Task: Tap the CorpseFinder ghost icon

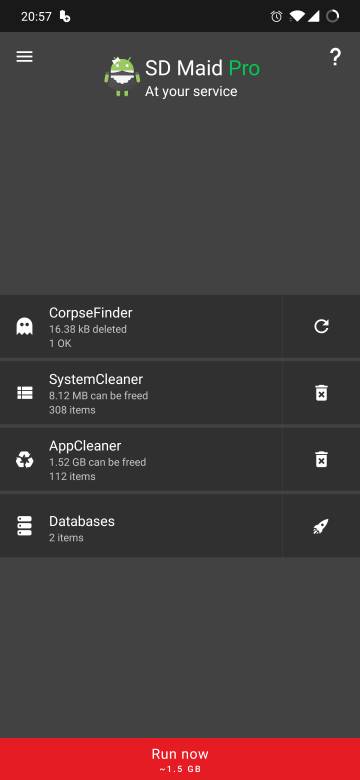Action: click(x=24, y=326)
